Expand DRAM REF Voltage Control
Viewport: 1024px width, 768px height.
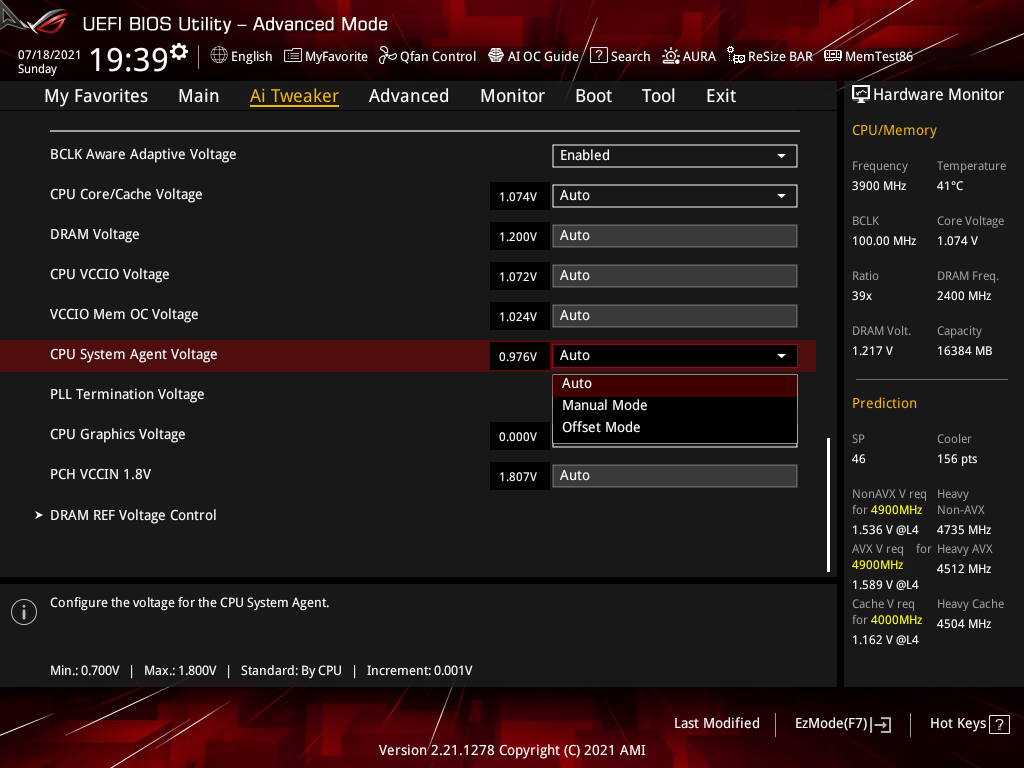click(x=133, y=514)
